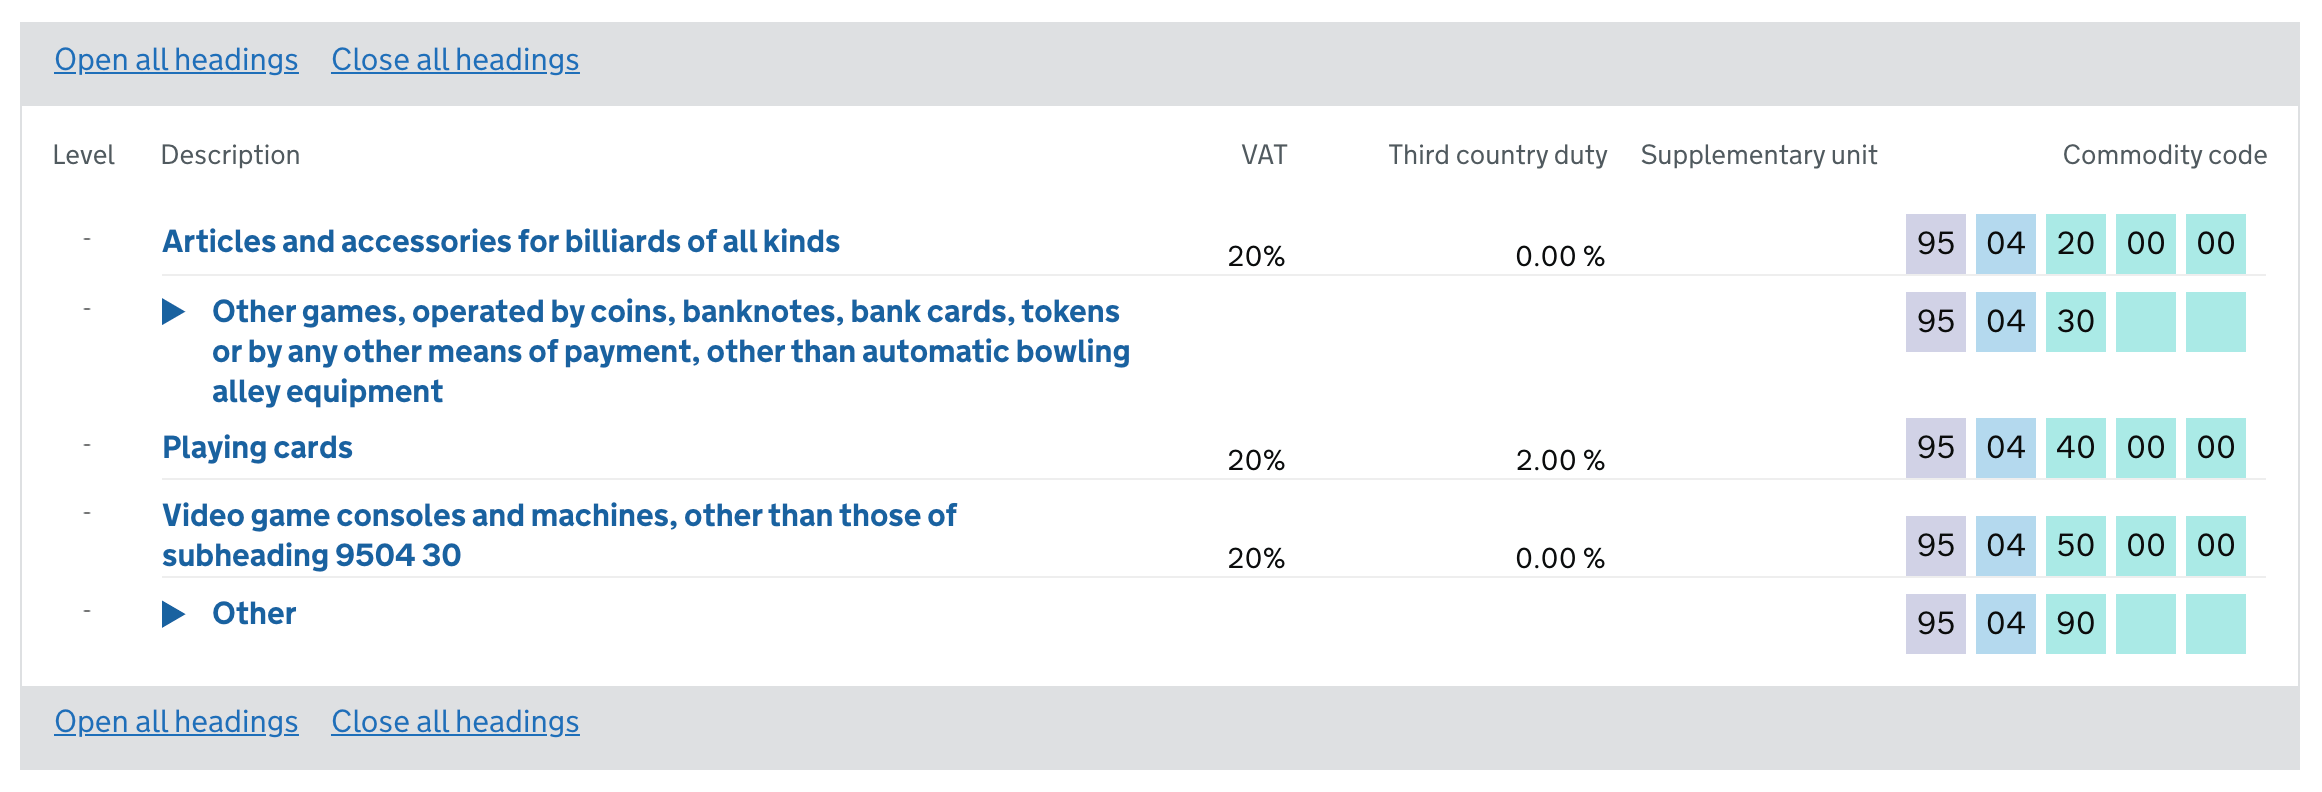Click the '50' code box for video consoles
This screenshot has height=792, width=2322.
[2075, 546]
